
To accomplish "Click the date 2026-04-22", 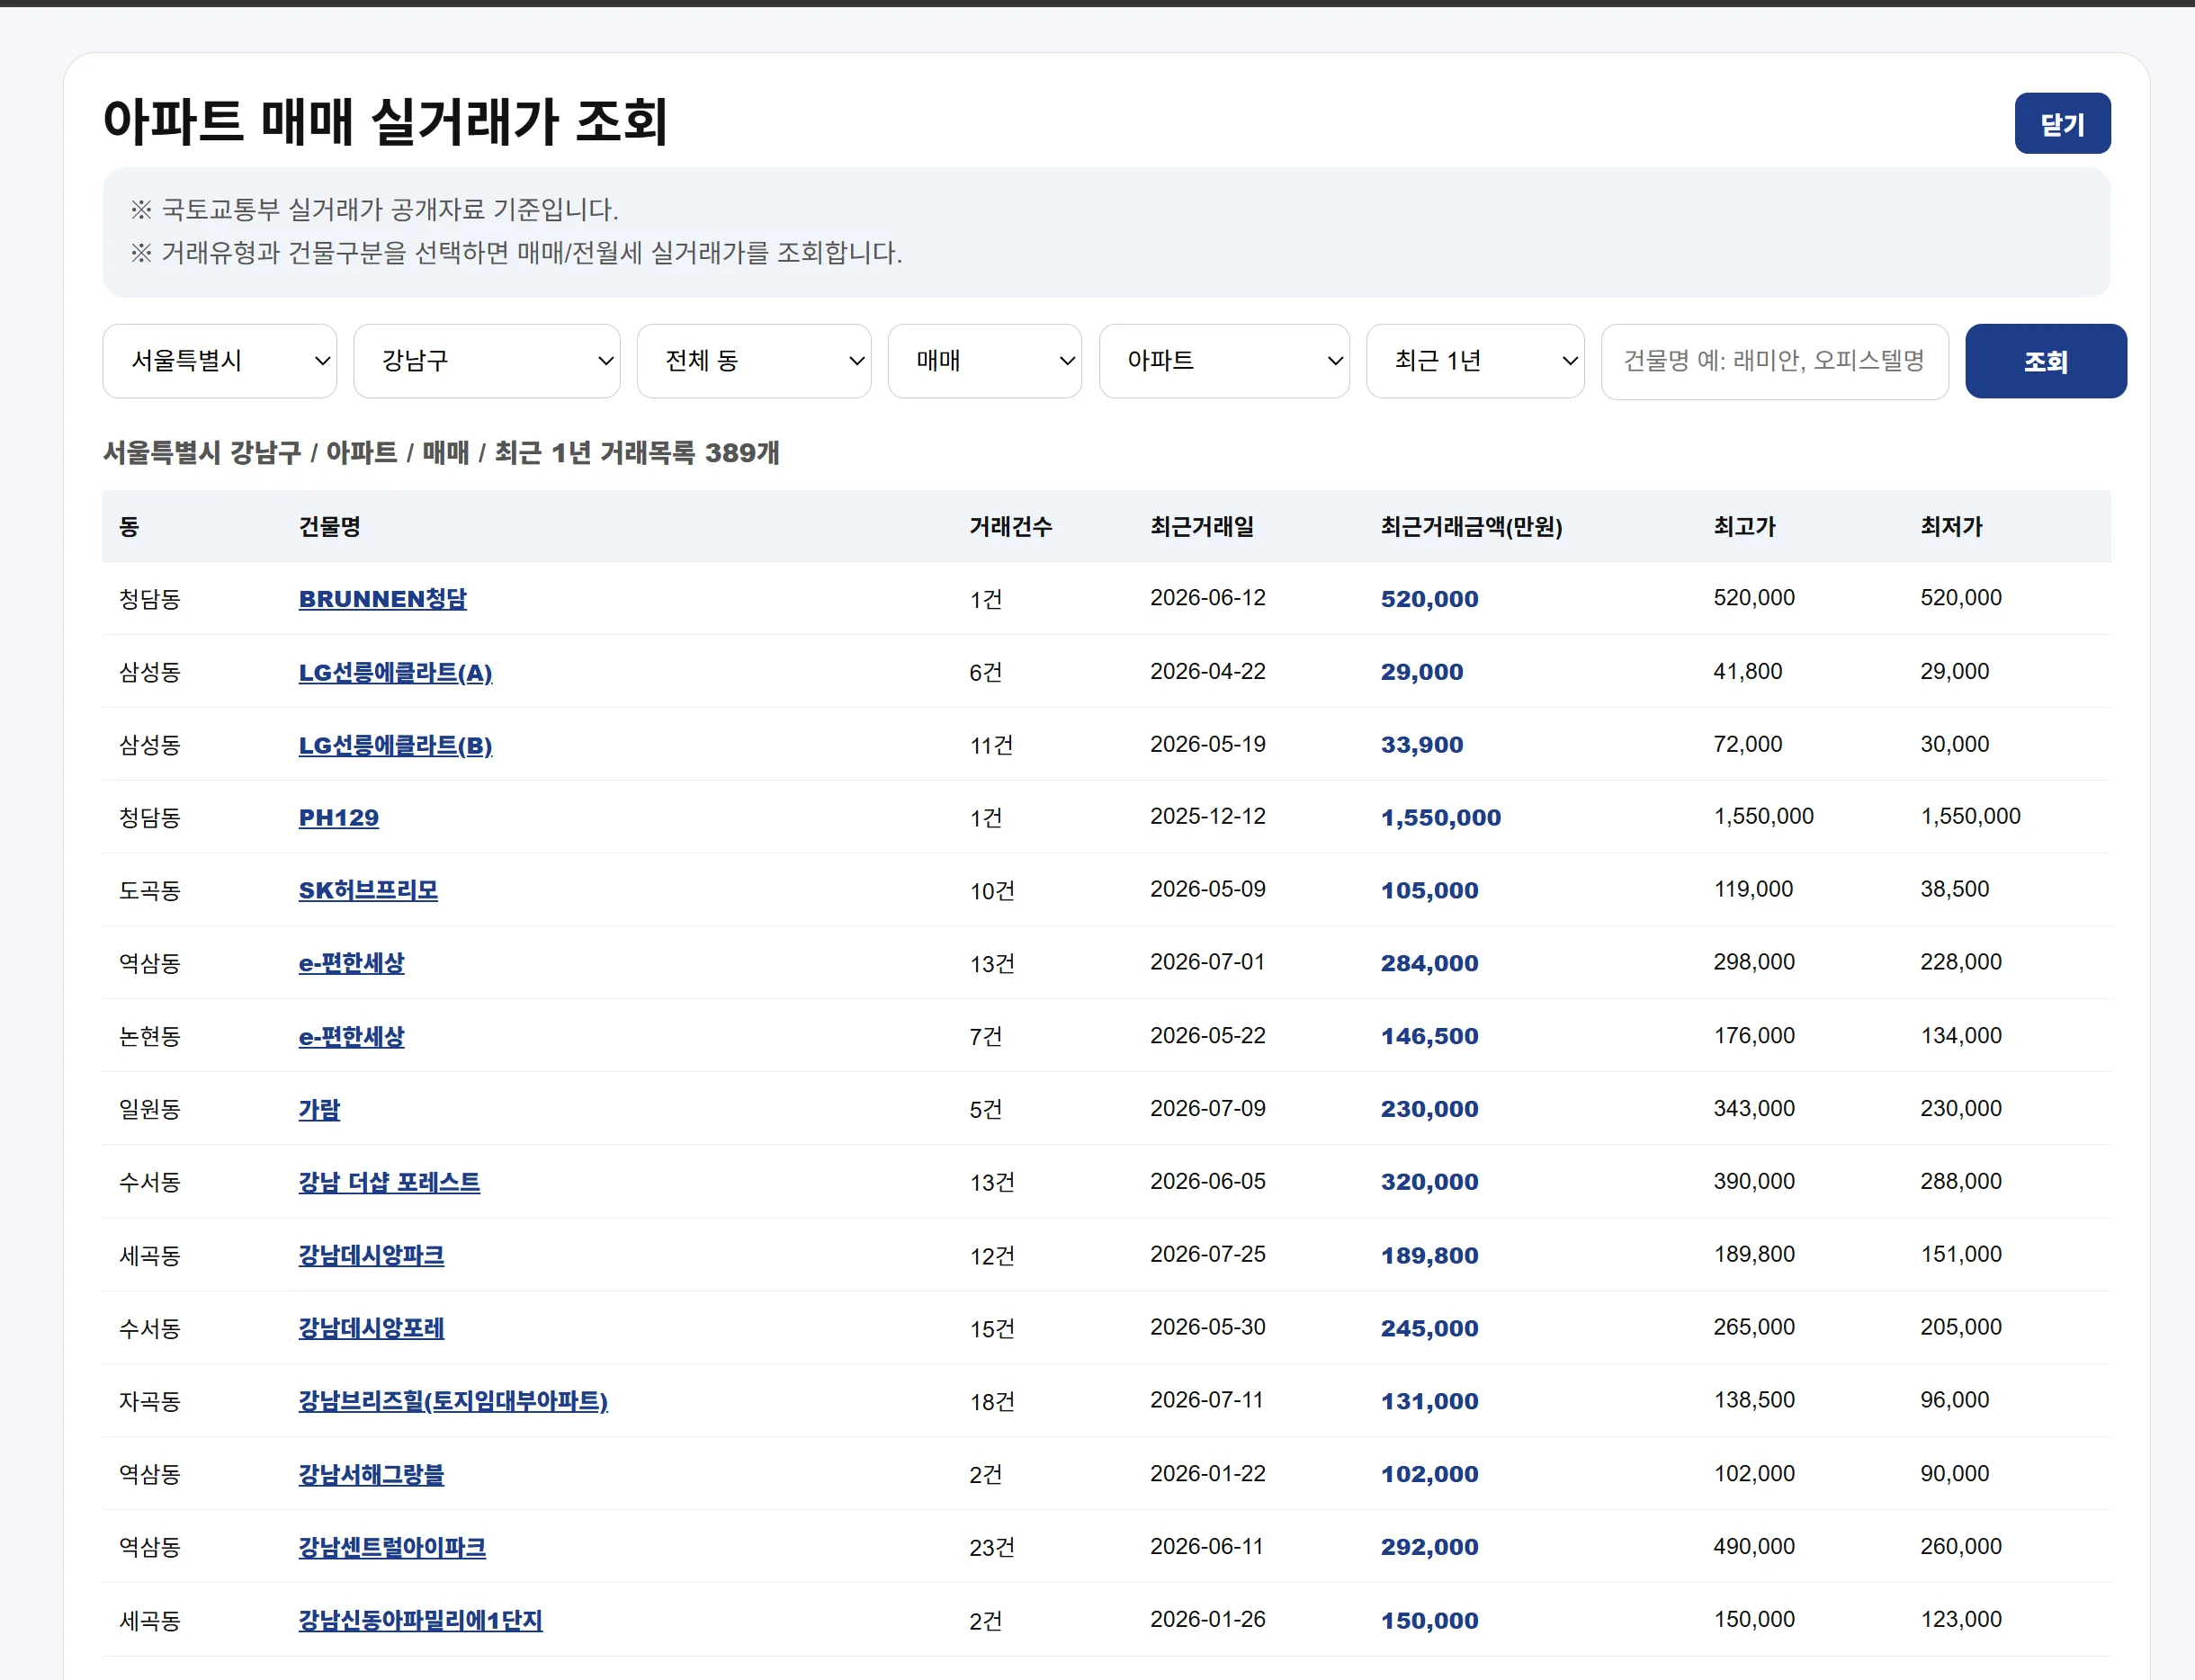I will tap(1207, 671).
